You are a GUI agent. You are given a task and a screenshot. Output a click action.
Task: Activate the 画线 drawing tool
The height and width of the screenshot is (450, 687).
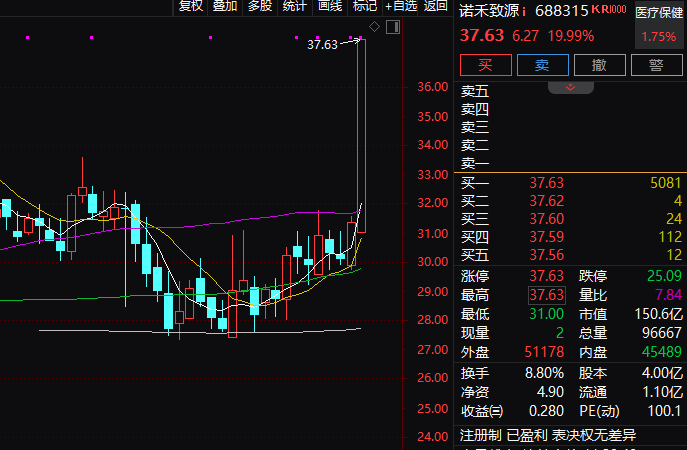[329, 6]
